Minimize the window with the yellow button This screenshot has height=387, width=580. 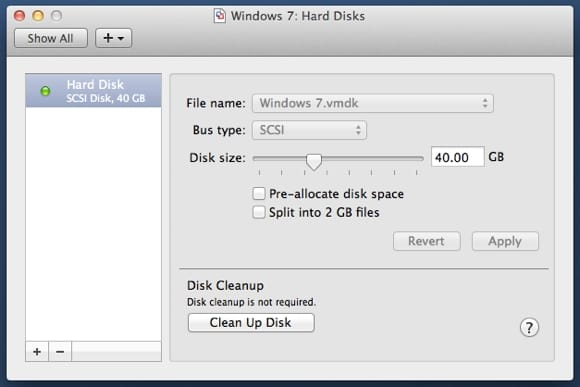pyautogui.click(x=38, y=16)
